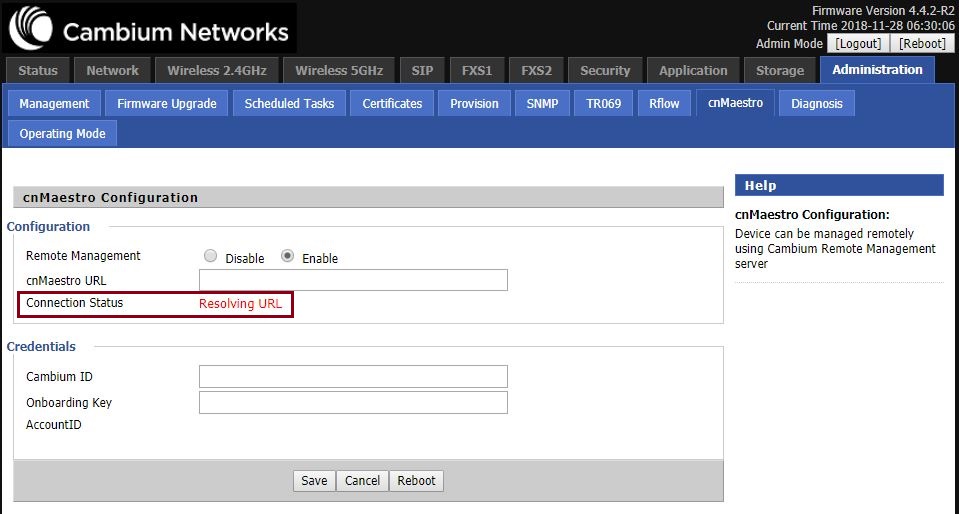Click the Onboarding Key input field
The image size is (959, 514).
(353, 403)
